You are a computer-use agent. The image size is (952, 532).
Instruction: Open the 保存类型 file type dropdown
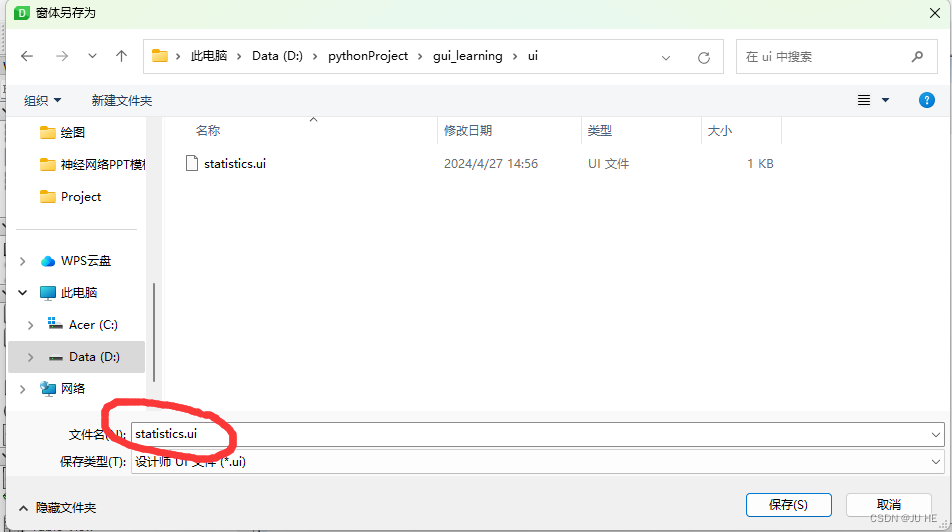pos(537,462)
